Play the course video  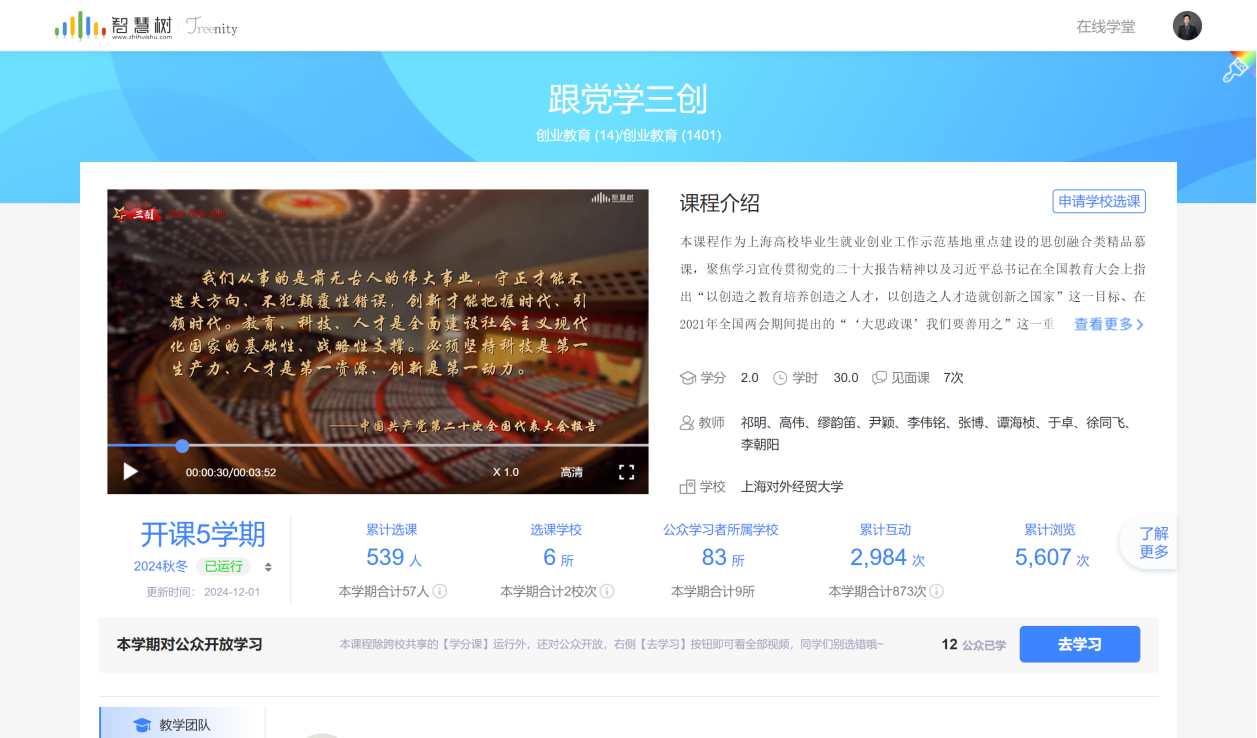(x=130, y=471)
